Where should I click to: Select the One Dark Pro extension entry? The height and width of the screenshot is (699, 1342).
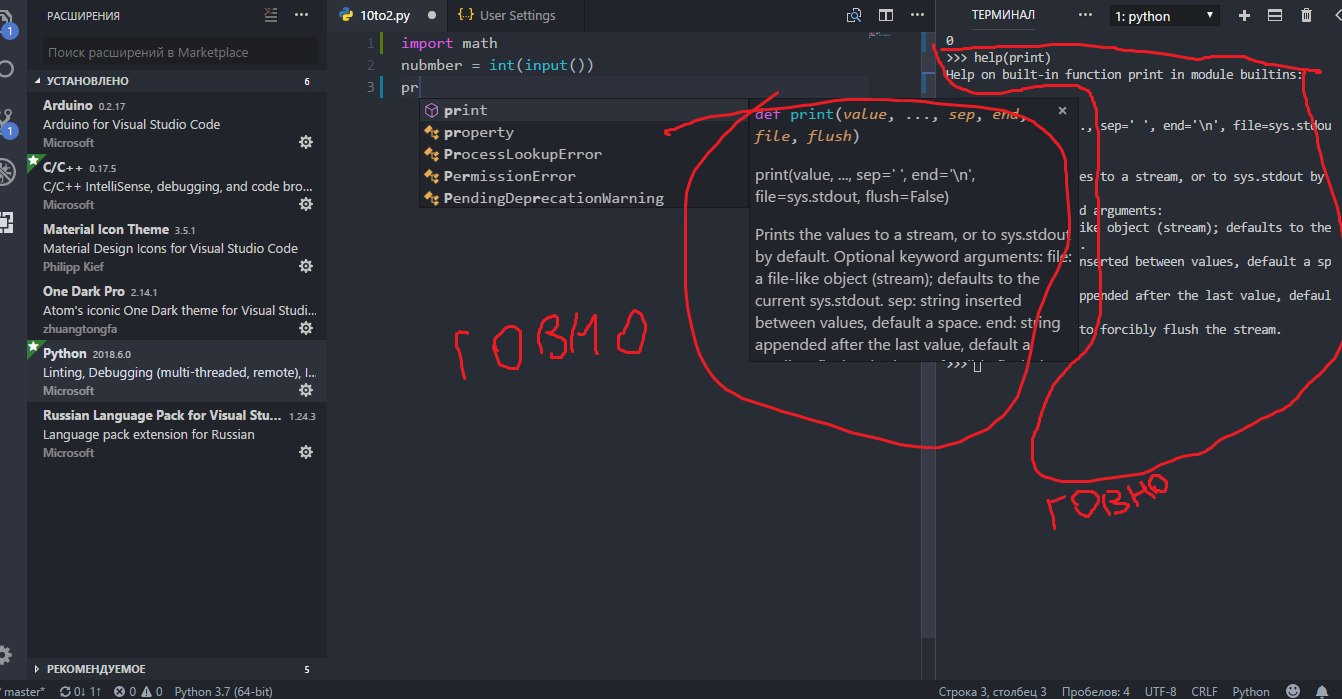pyautogui.click(x=178, y=310)
